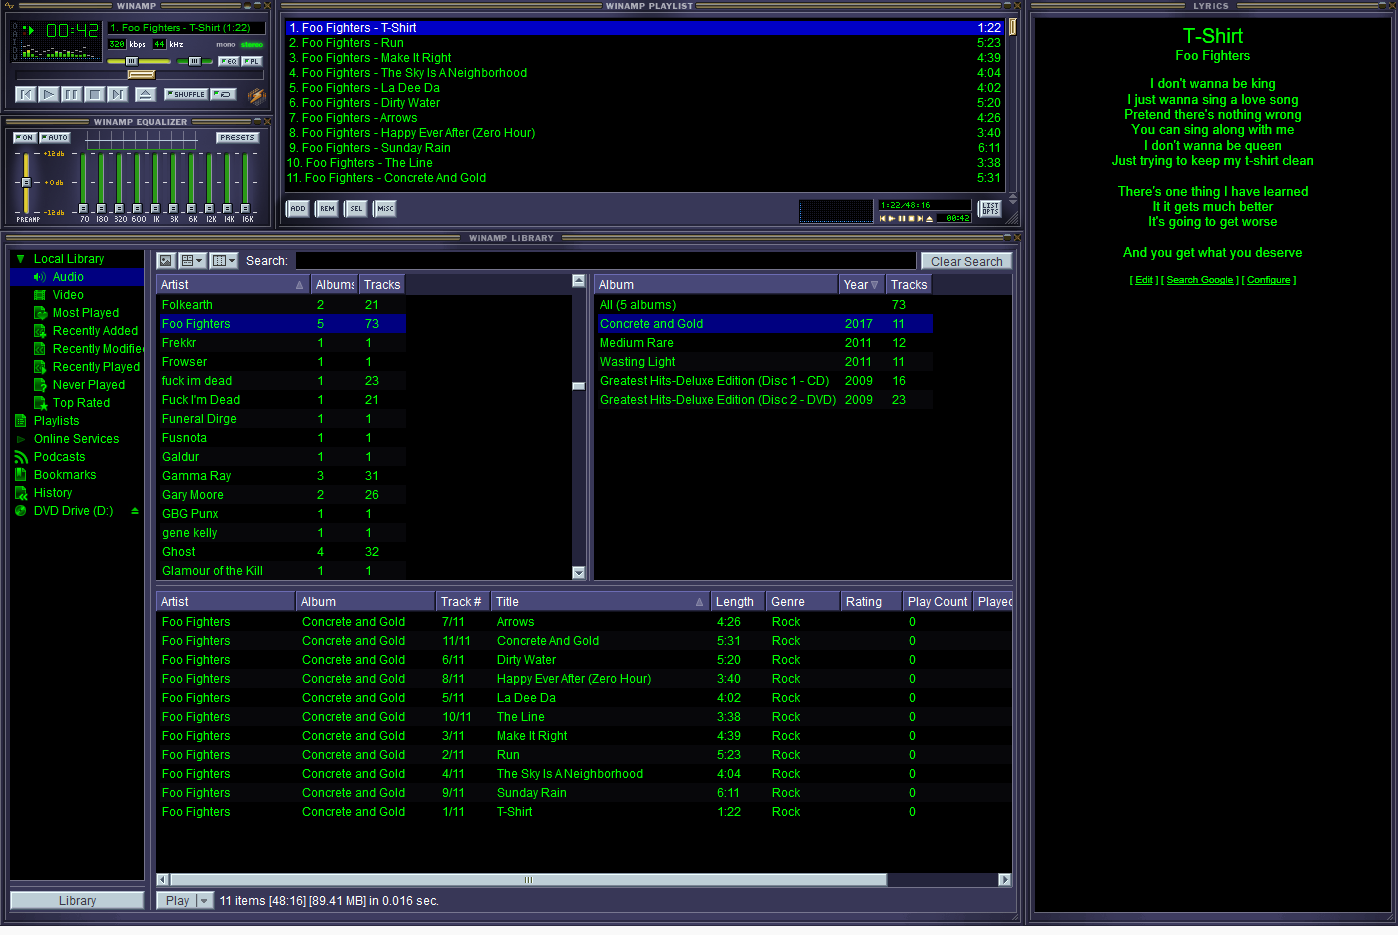Click the playlist ADD button
Screen dimensions: 1398x935
pyautogui.click(x=297, y=208)
